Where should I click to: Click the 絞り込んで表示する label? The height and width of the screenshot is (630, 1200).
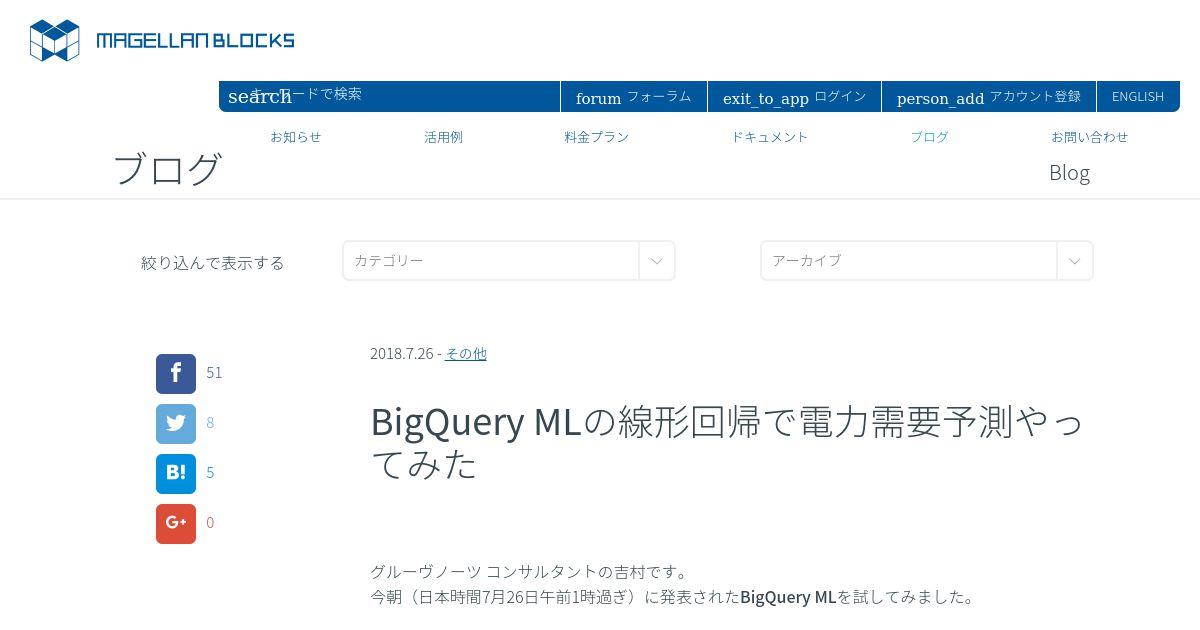click(x=213, y=263)
